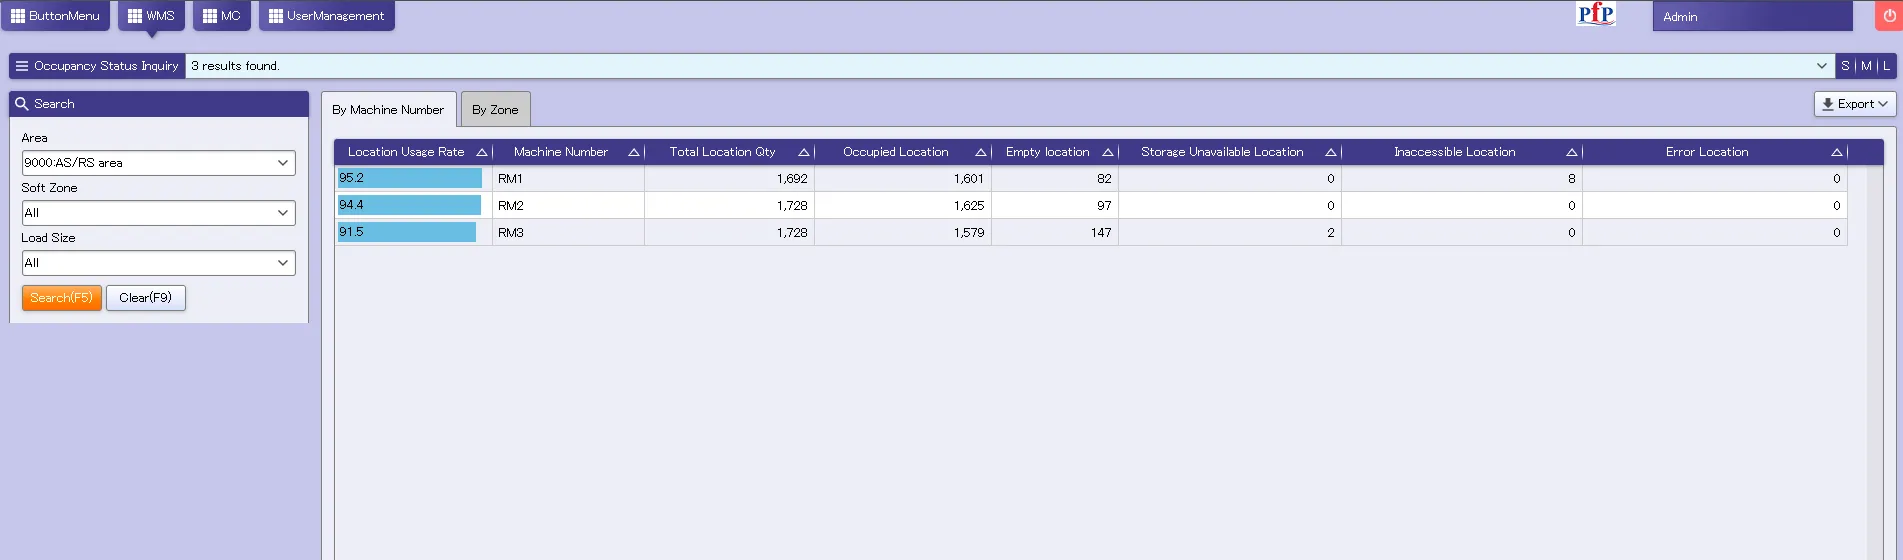1903x560 pixels.
Task: Click the 1,579 occupied location cell
Action: point(903,233)
